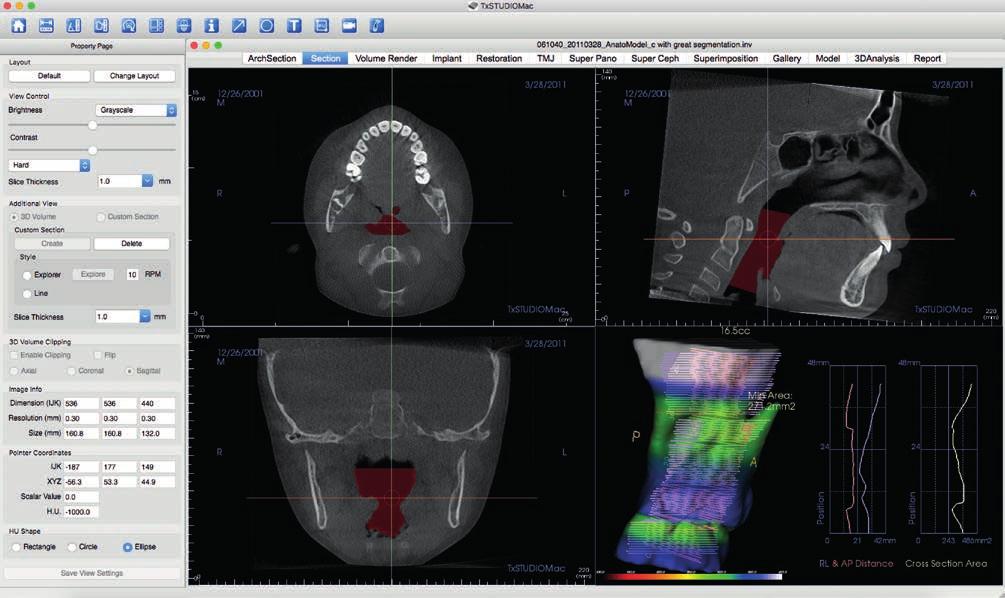Click the 3D airway volume rendering
The image size is (1005, 598).
point(697,455)
